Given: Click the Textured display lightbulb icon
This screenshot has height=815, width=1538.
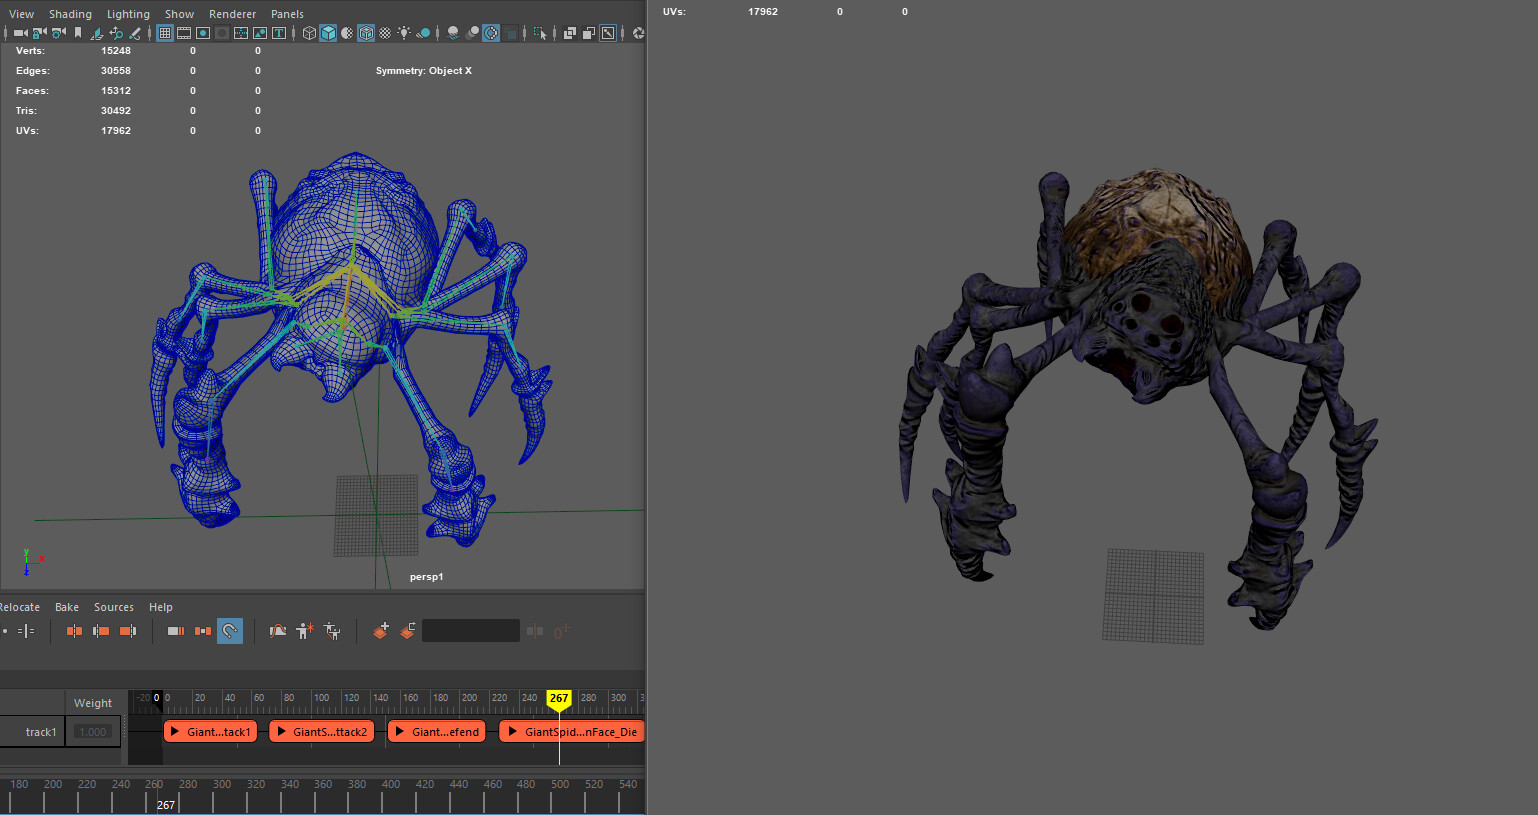Looking at the screenshot, I should (x=404, y=33).
